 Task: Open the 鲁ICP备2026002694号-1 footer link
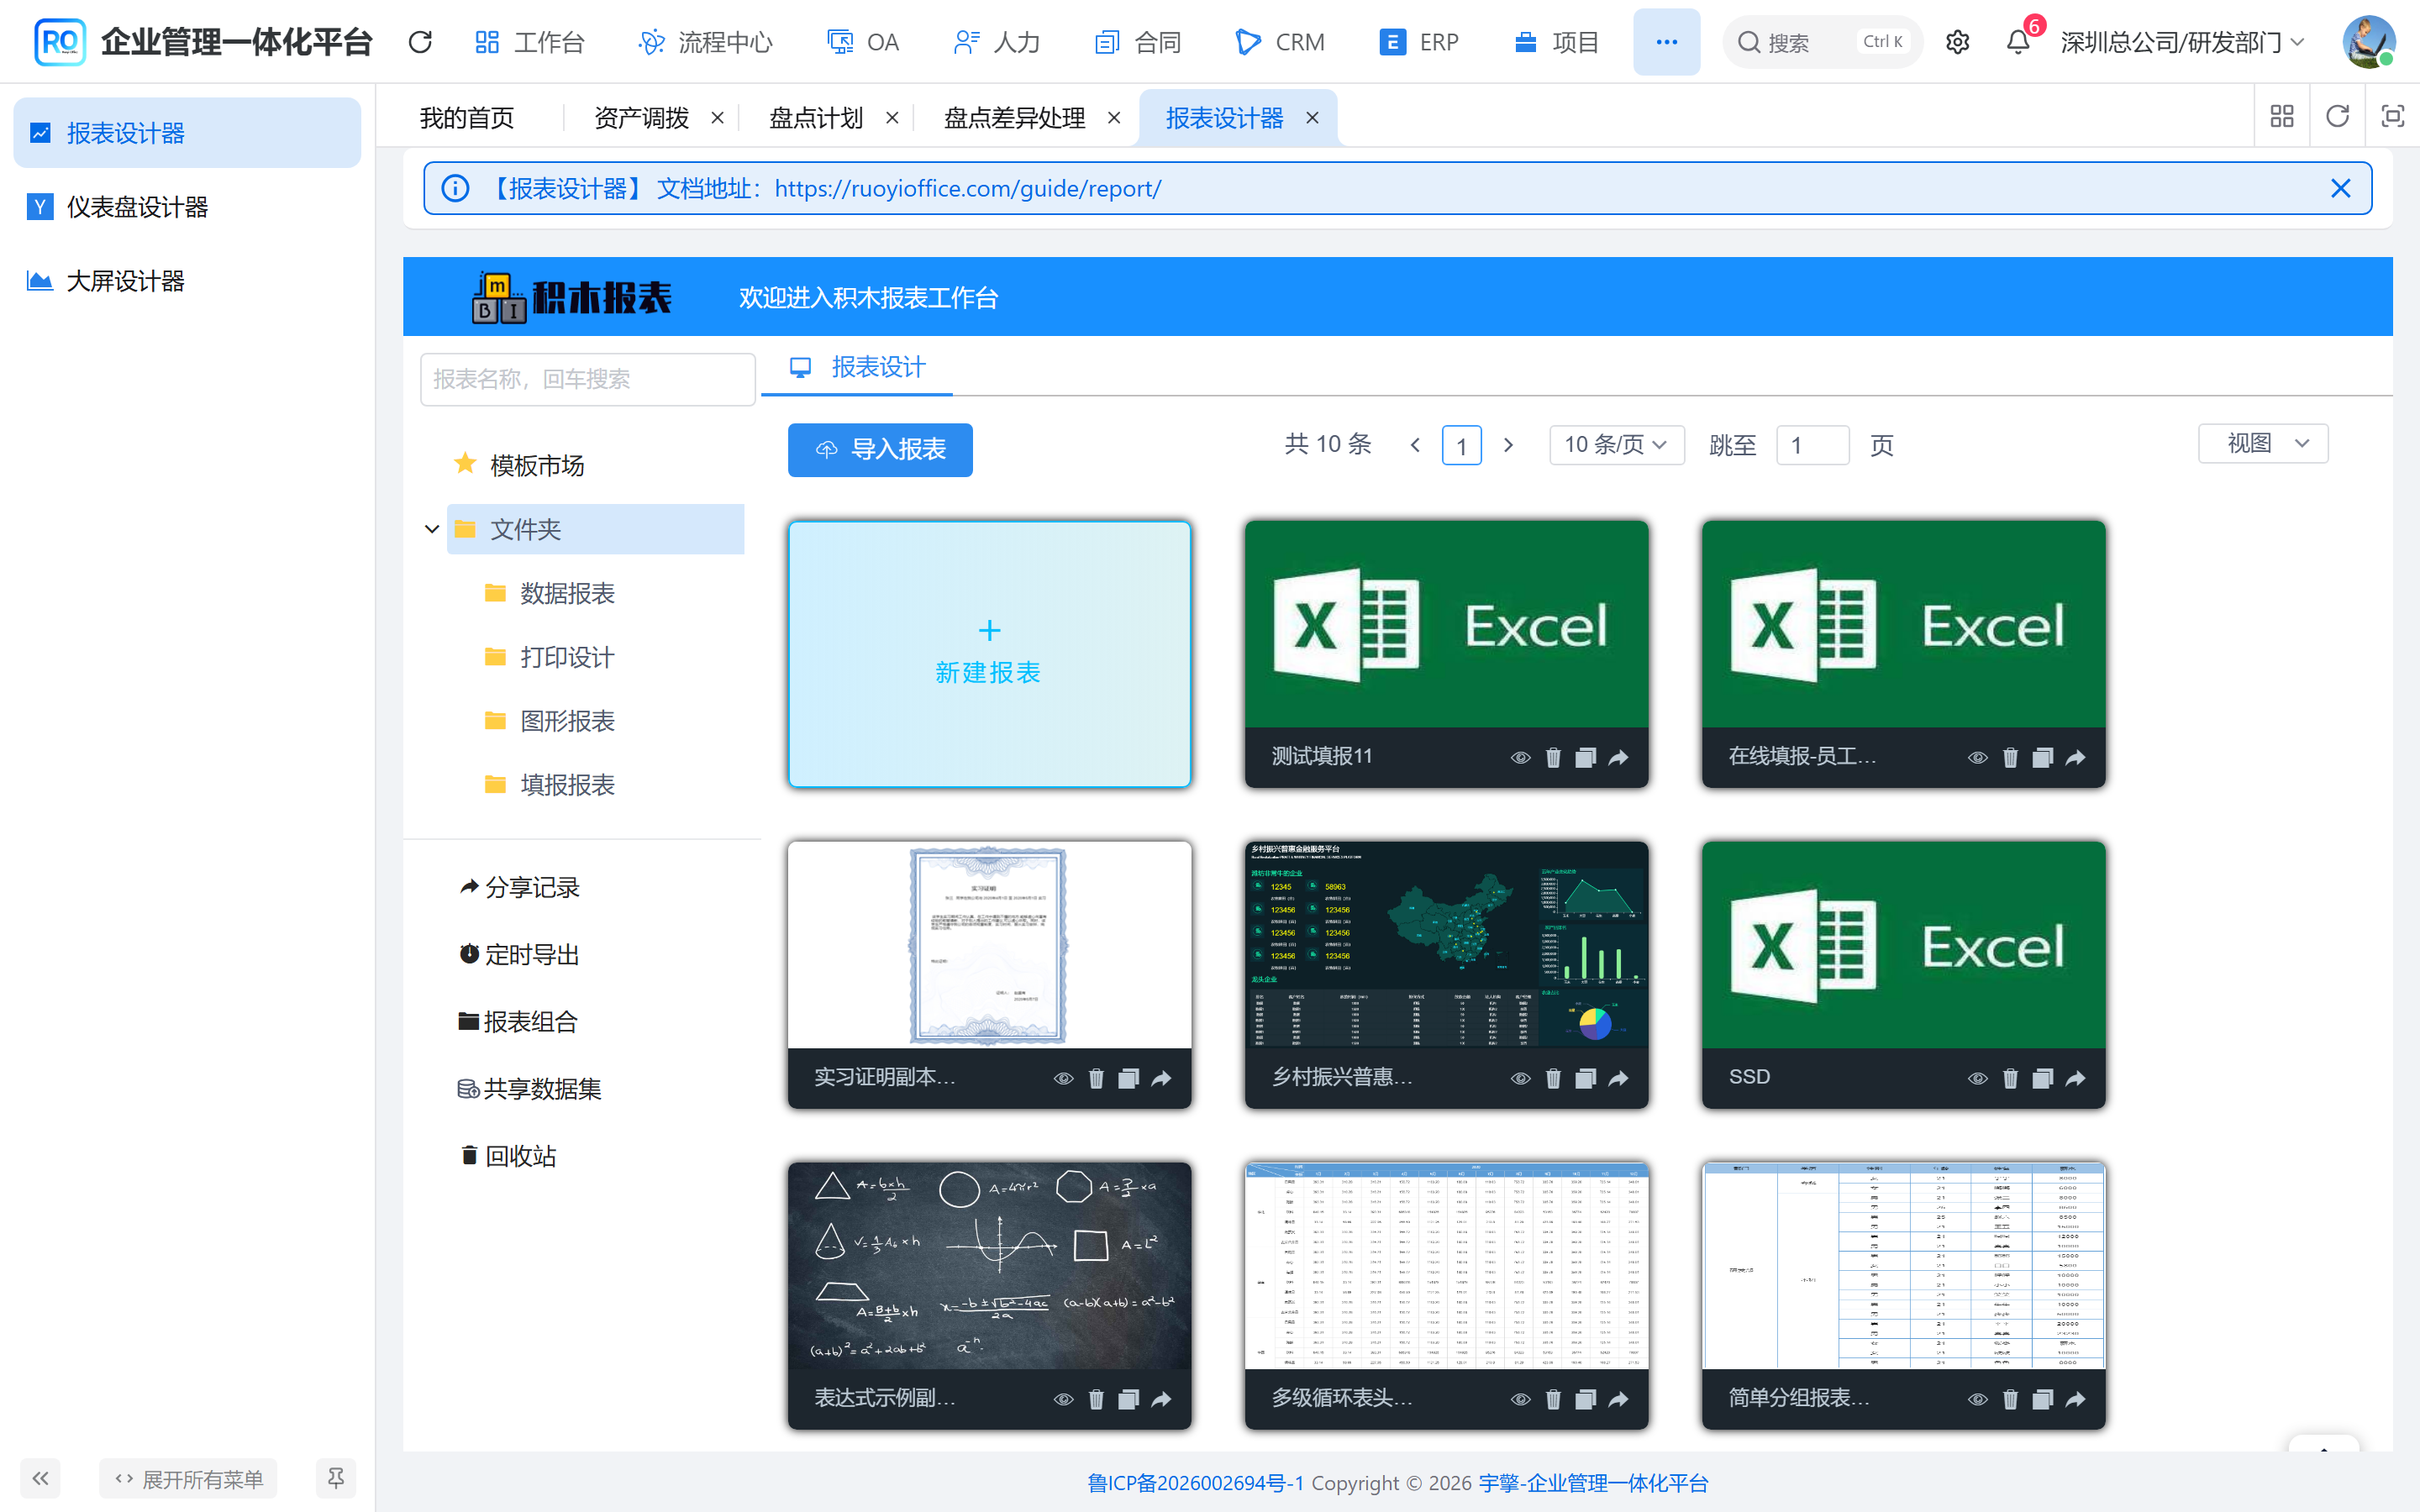coord(1195,1483)
